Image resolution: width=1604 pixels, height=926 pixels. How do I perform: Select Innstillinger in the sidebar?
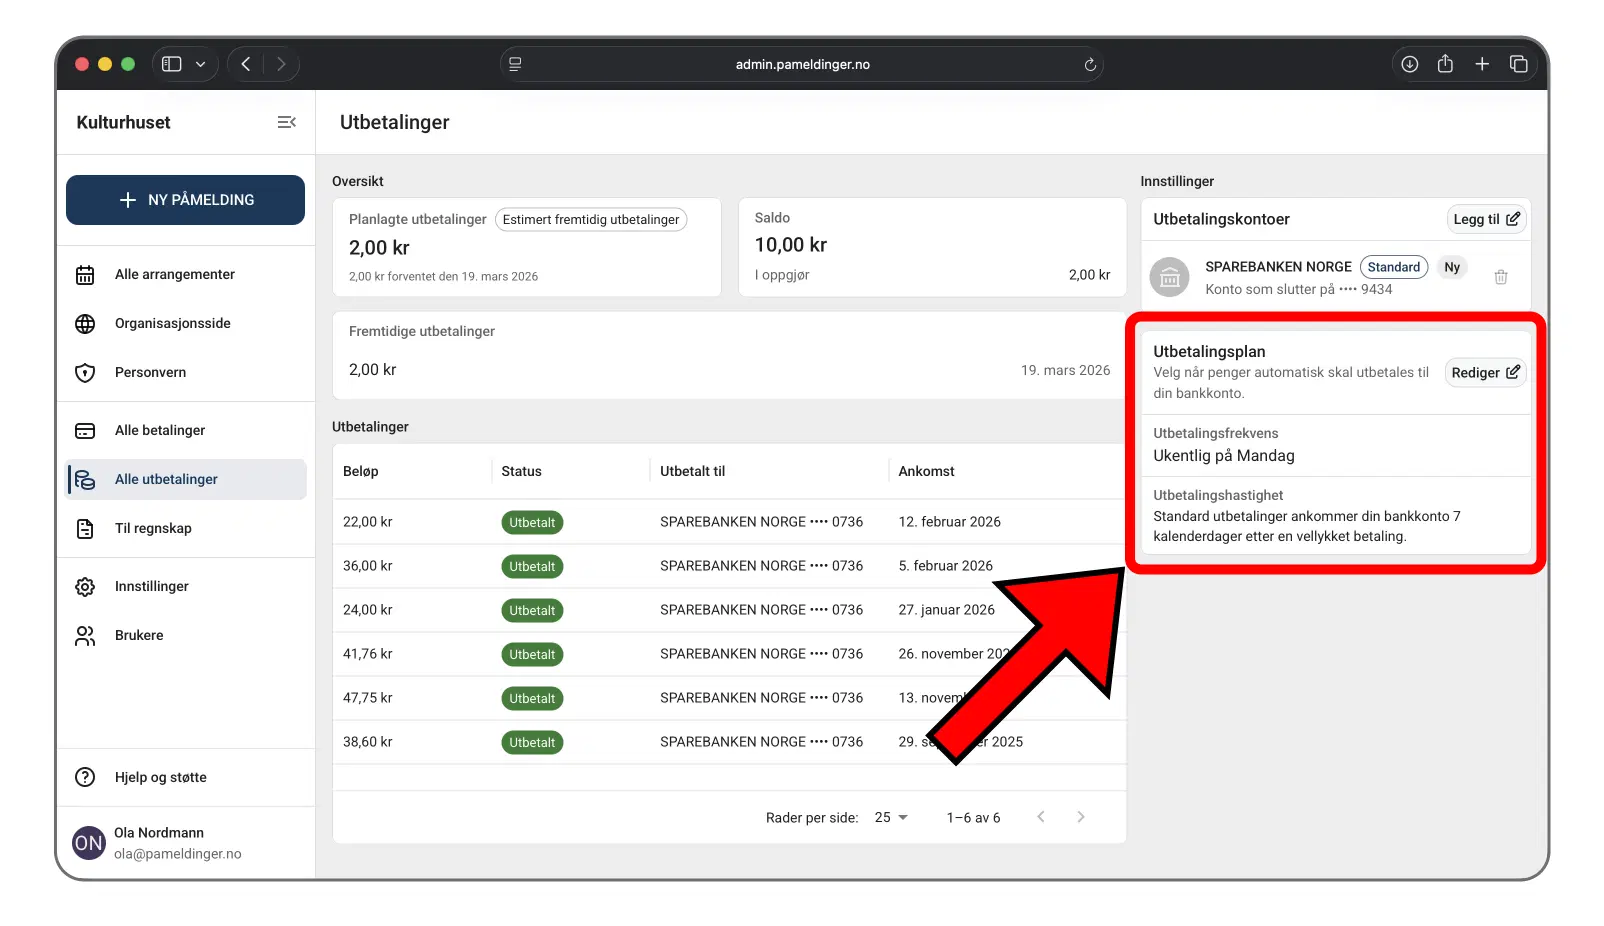[151, 586]
